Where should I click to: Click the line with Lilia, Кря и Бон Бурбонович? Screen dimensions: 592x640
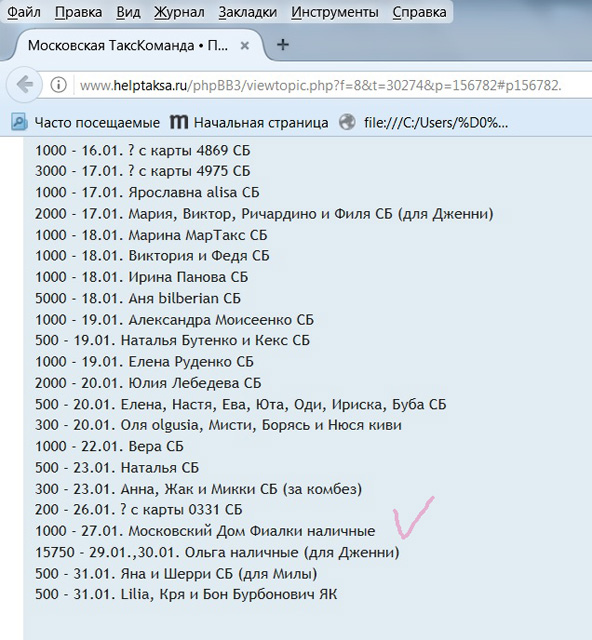pos(186,594)
